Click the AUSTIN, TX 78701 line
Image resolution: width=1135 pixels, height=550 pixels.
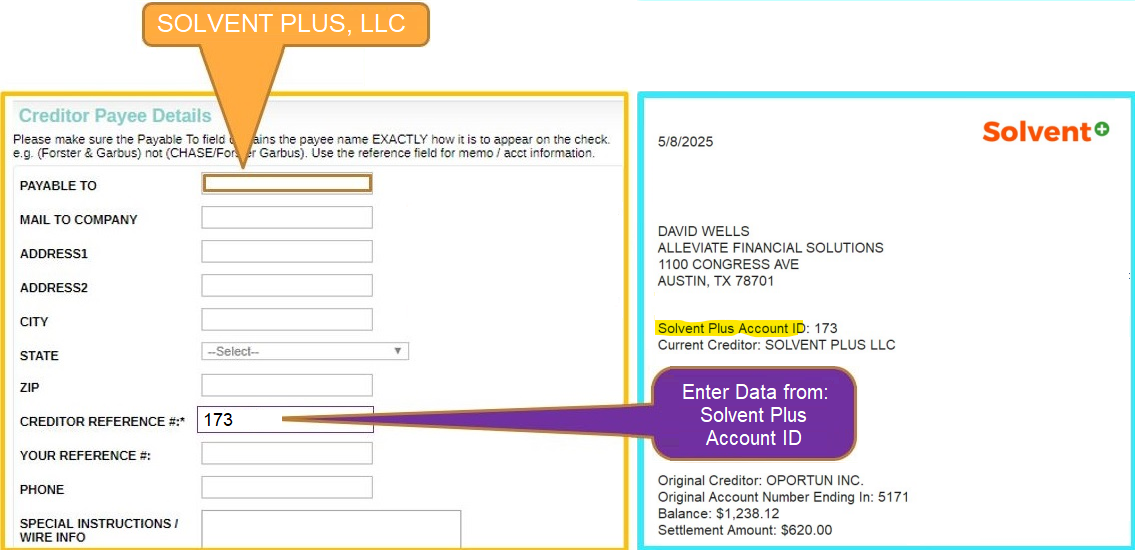click(716, 282)
